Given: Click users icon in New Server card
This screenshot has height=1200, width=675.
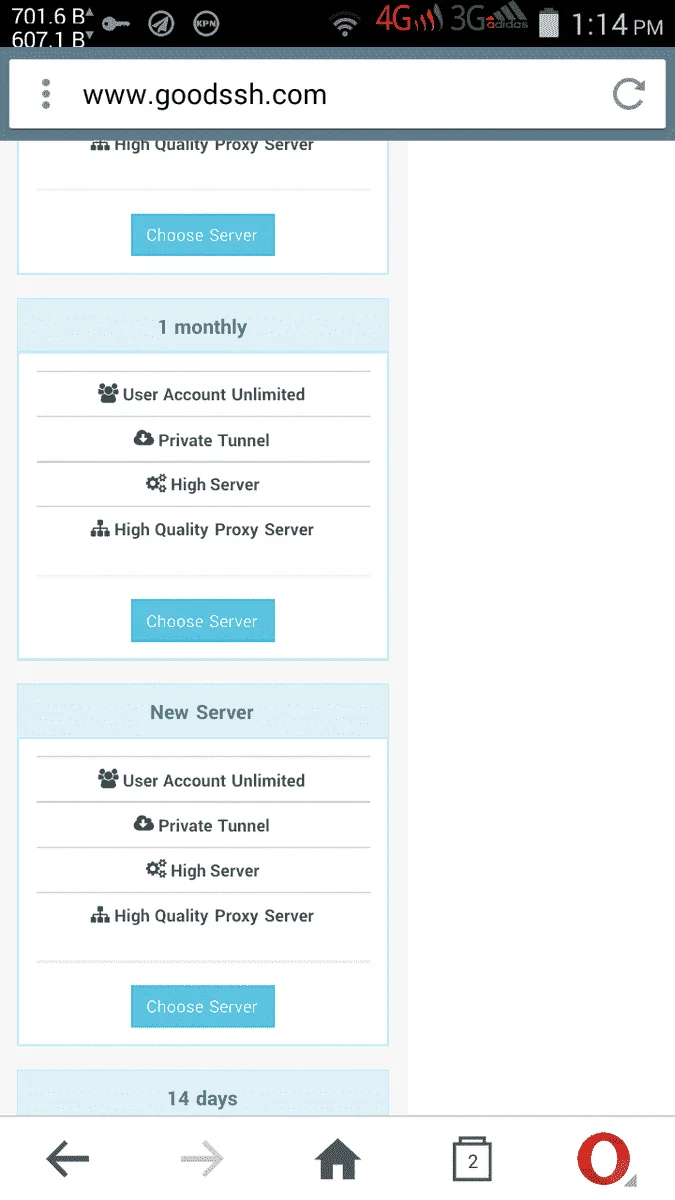Looking at the screenshot, I should point(108,779).
